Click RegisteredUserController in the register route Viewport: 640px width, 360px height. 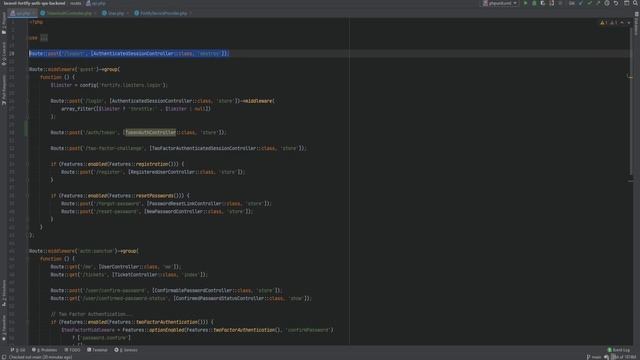(163, 172)
